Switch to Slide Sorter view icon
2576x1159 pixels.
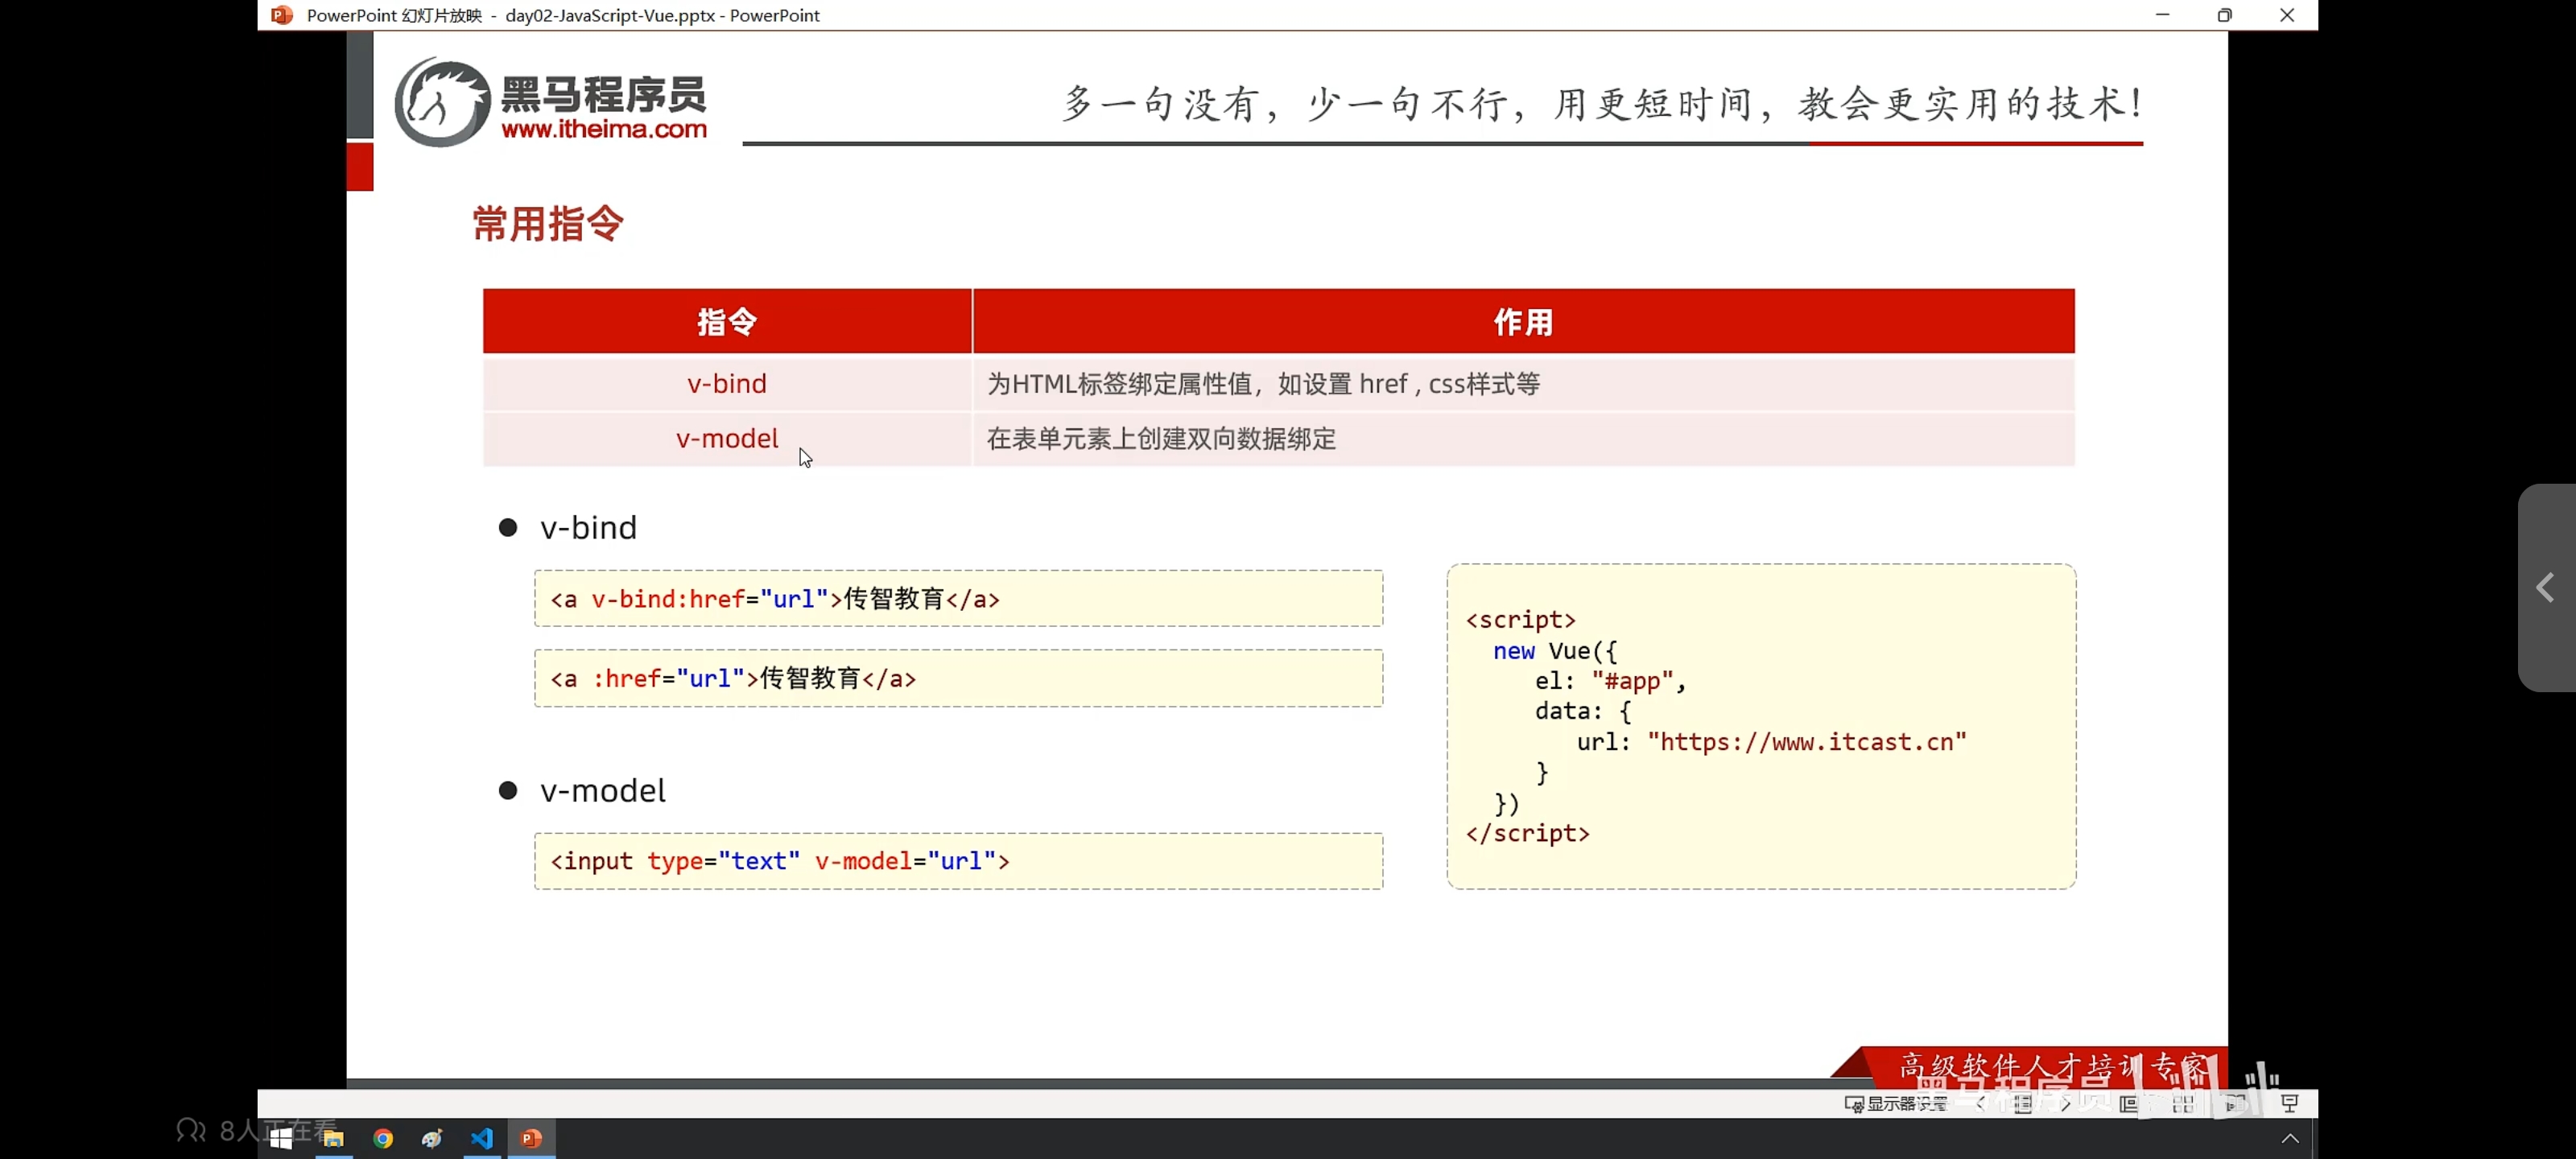coord(2183,1103)
